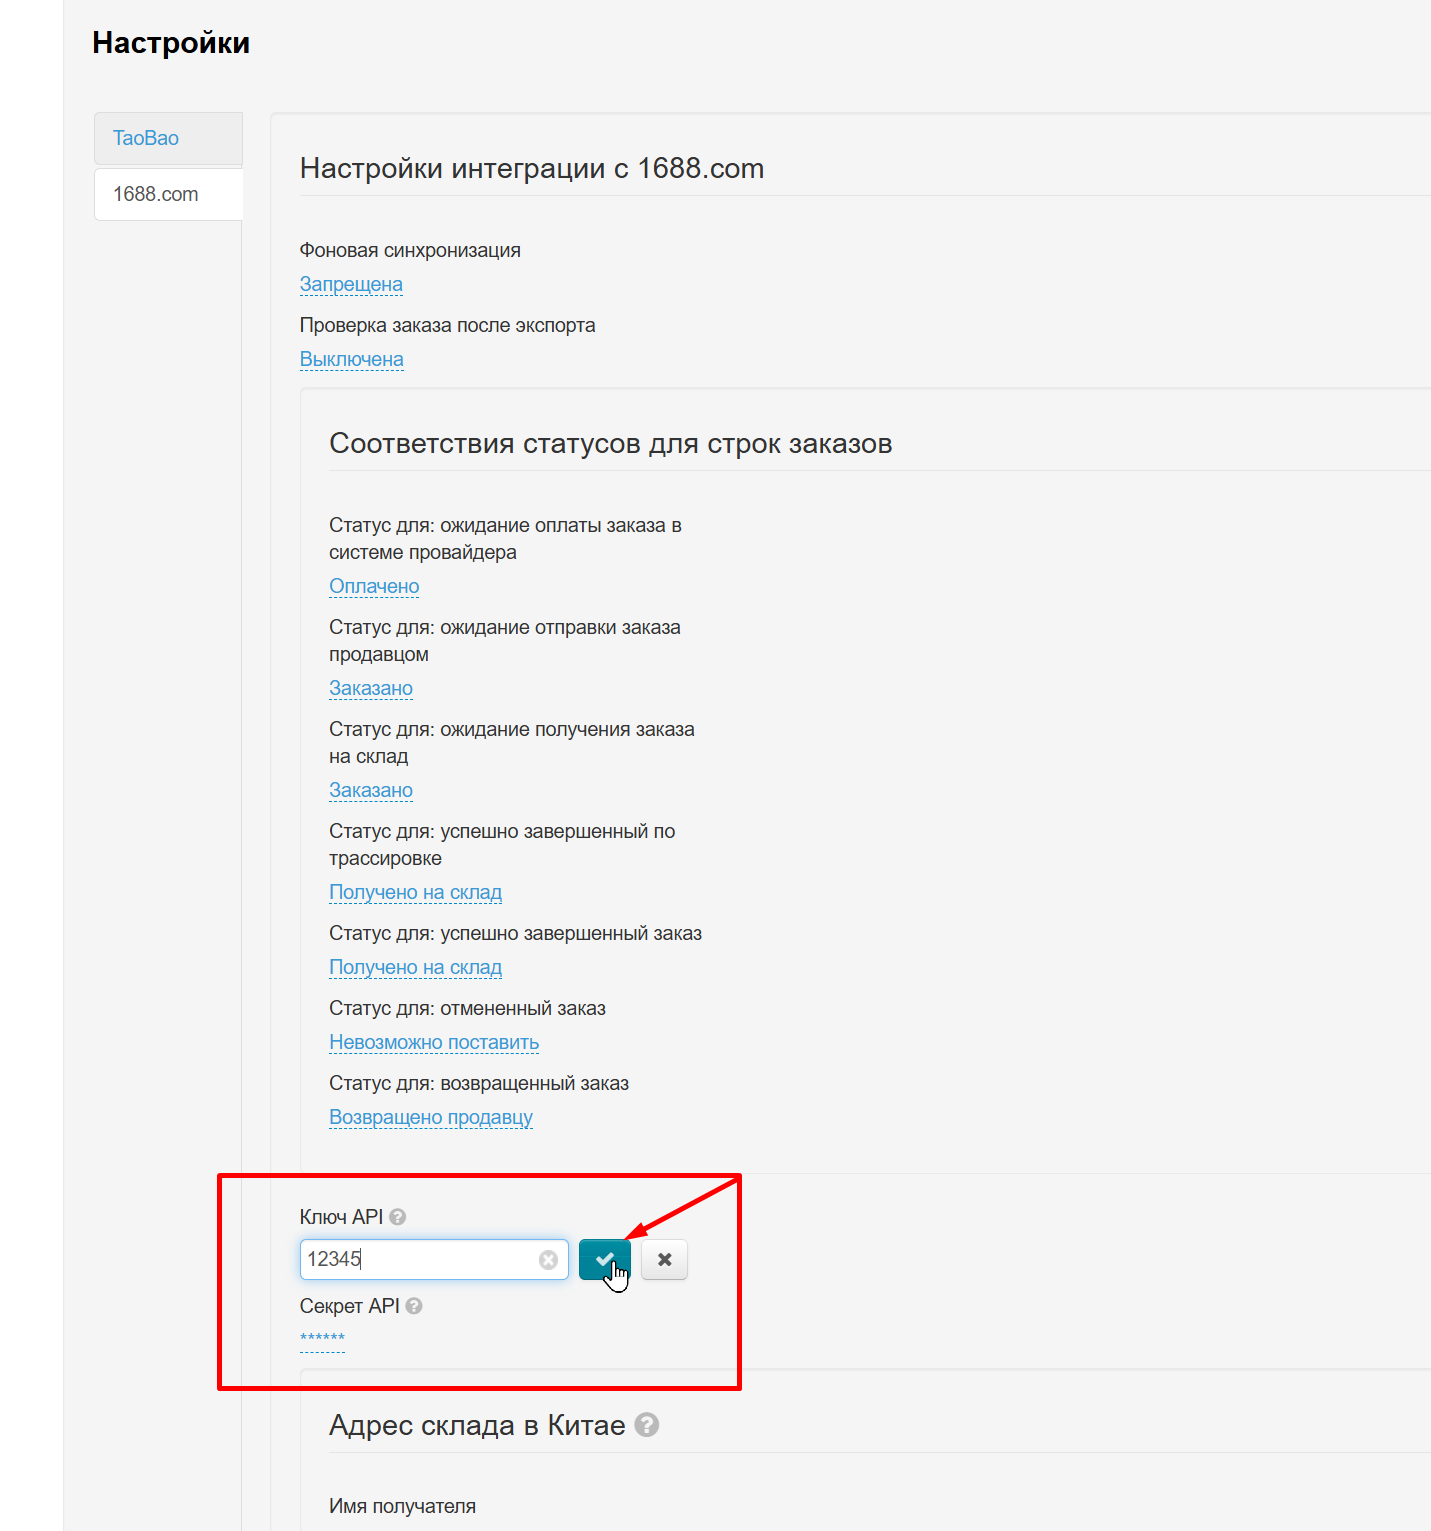Viewport: 1431px width, 1531px height.
Task: Select the 1688.com tab
Action: (x=156, y=194)
